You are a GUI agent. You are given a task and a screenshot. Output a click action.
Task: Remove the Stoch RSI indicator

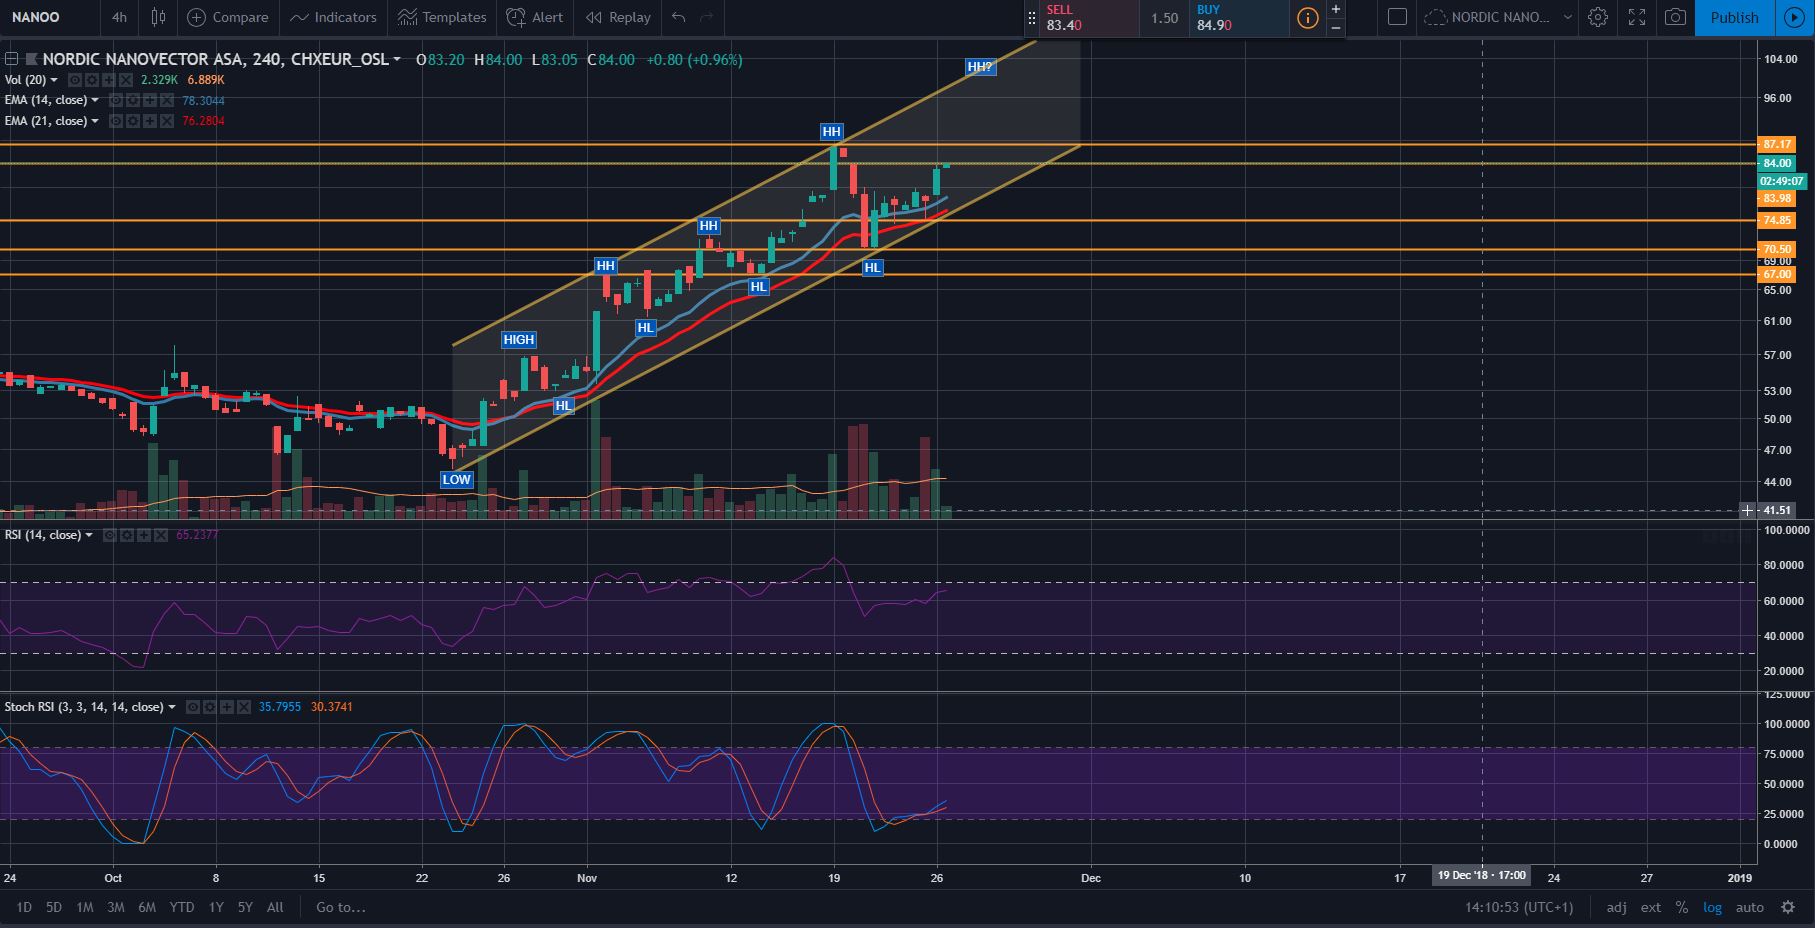(x=242, y=707)
